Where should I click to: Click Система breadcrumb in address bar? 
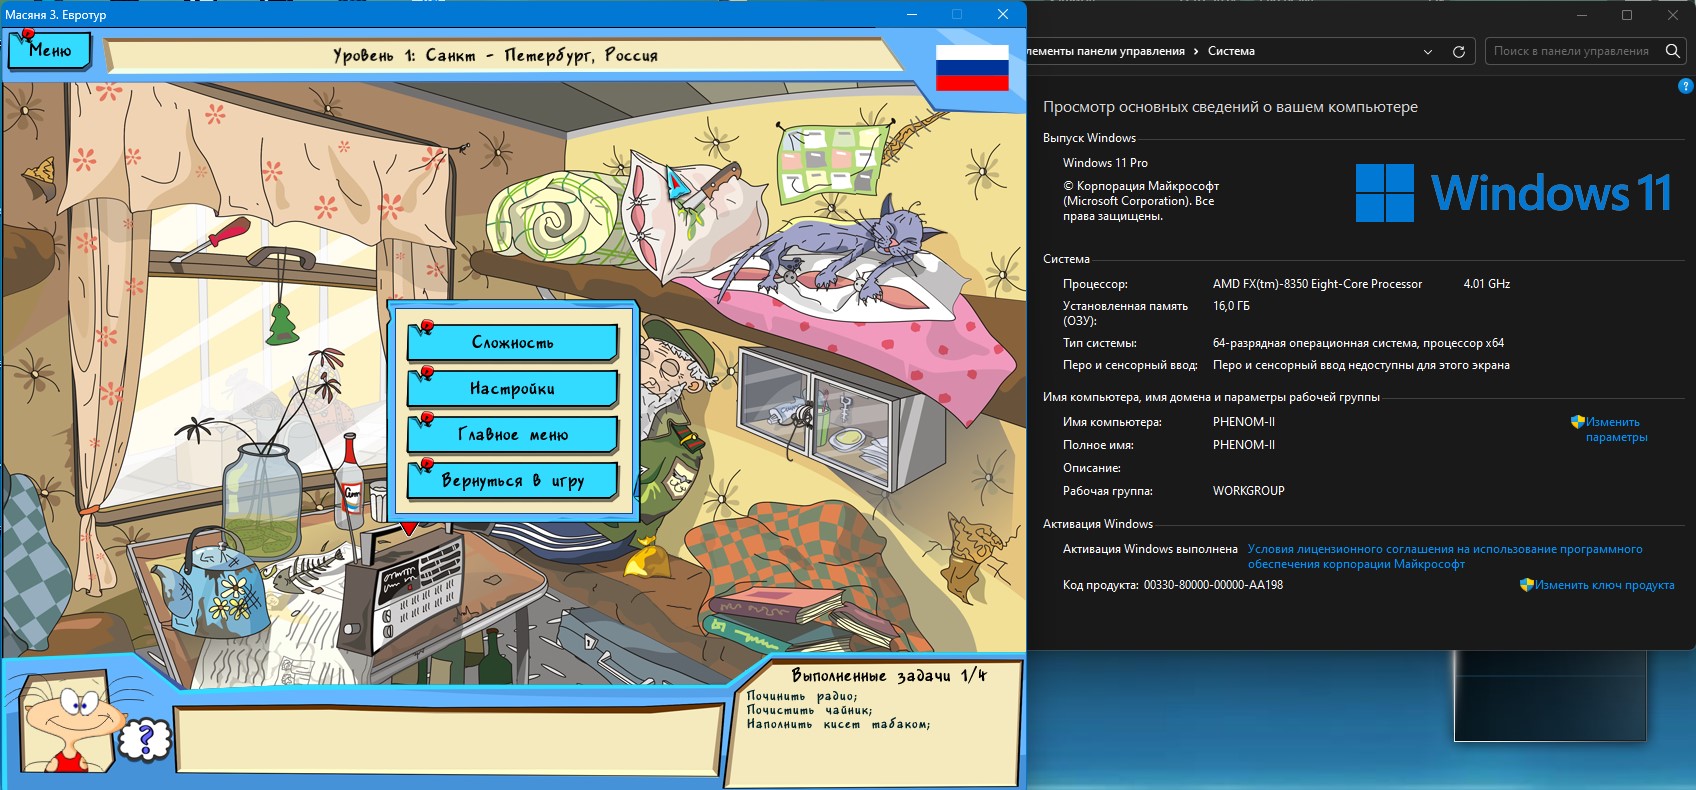click(1230, 51)
